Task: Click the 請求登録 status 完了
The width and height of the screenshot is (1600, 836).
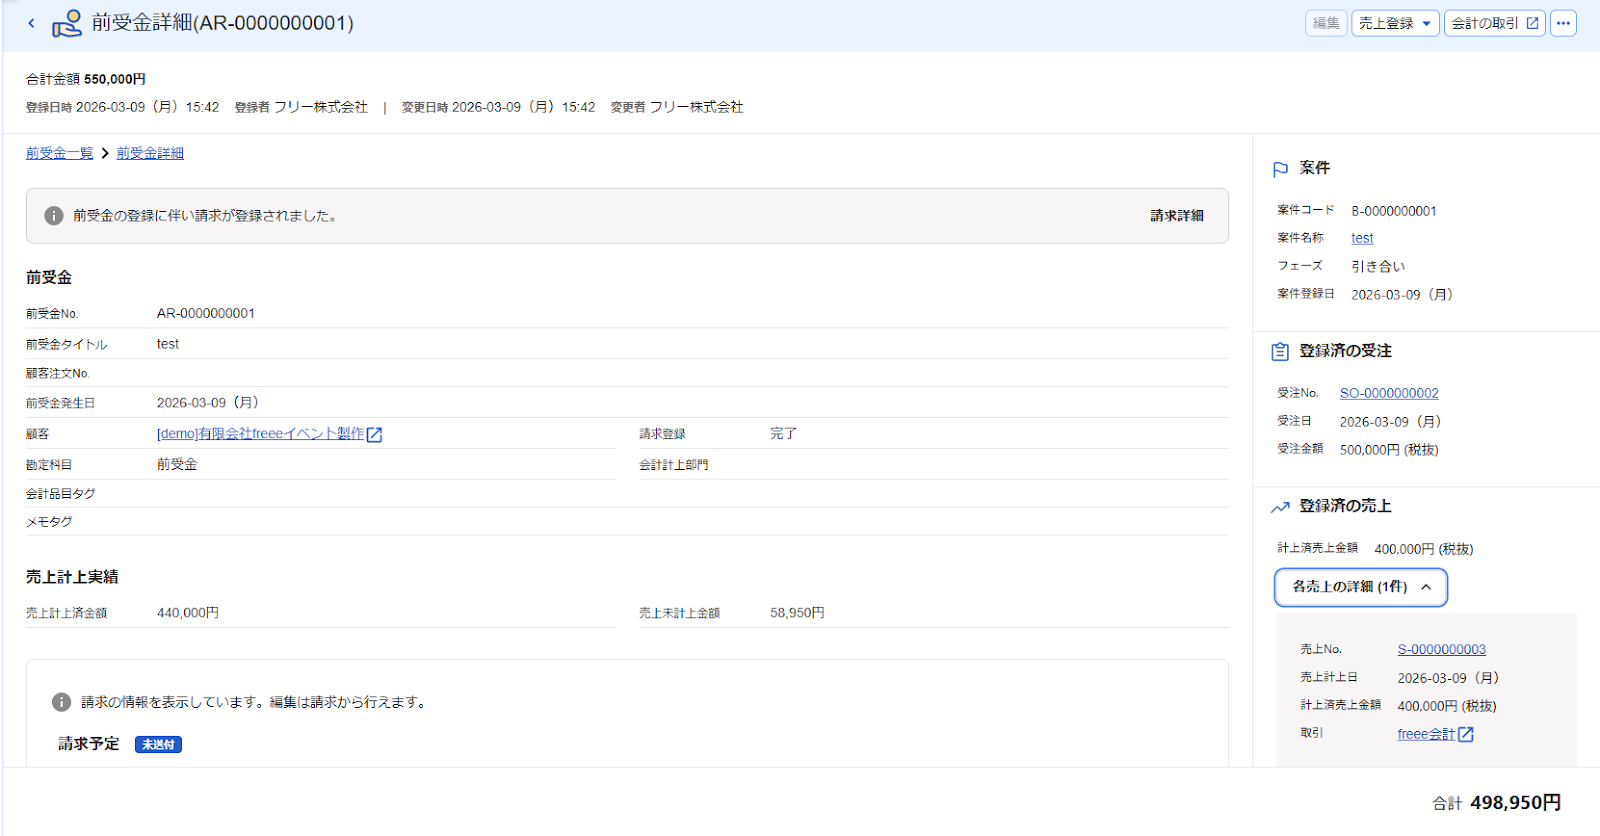Action: click(783, 434)
